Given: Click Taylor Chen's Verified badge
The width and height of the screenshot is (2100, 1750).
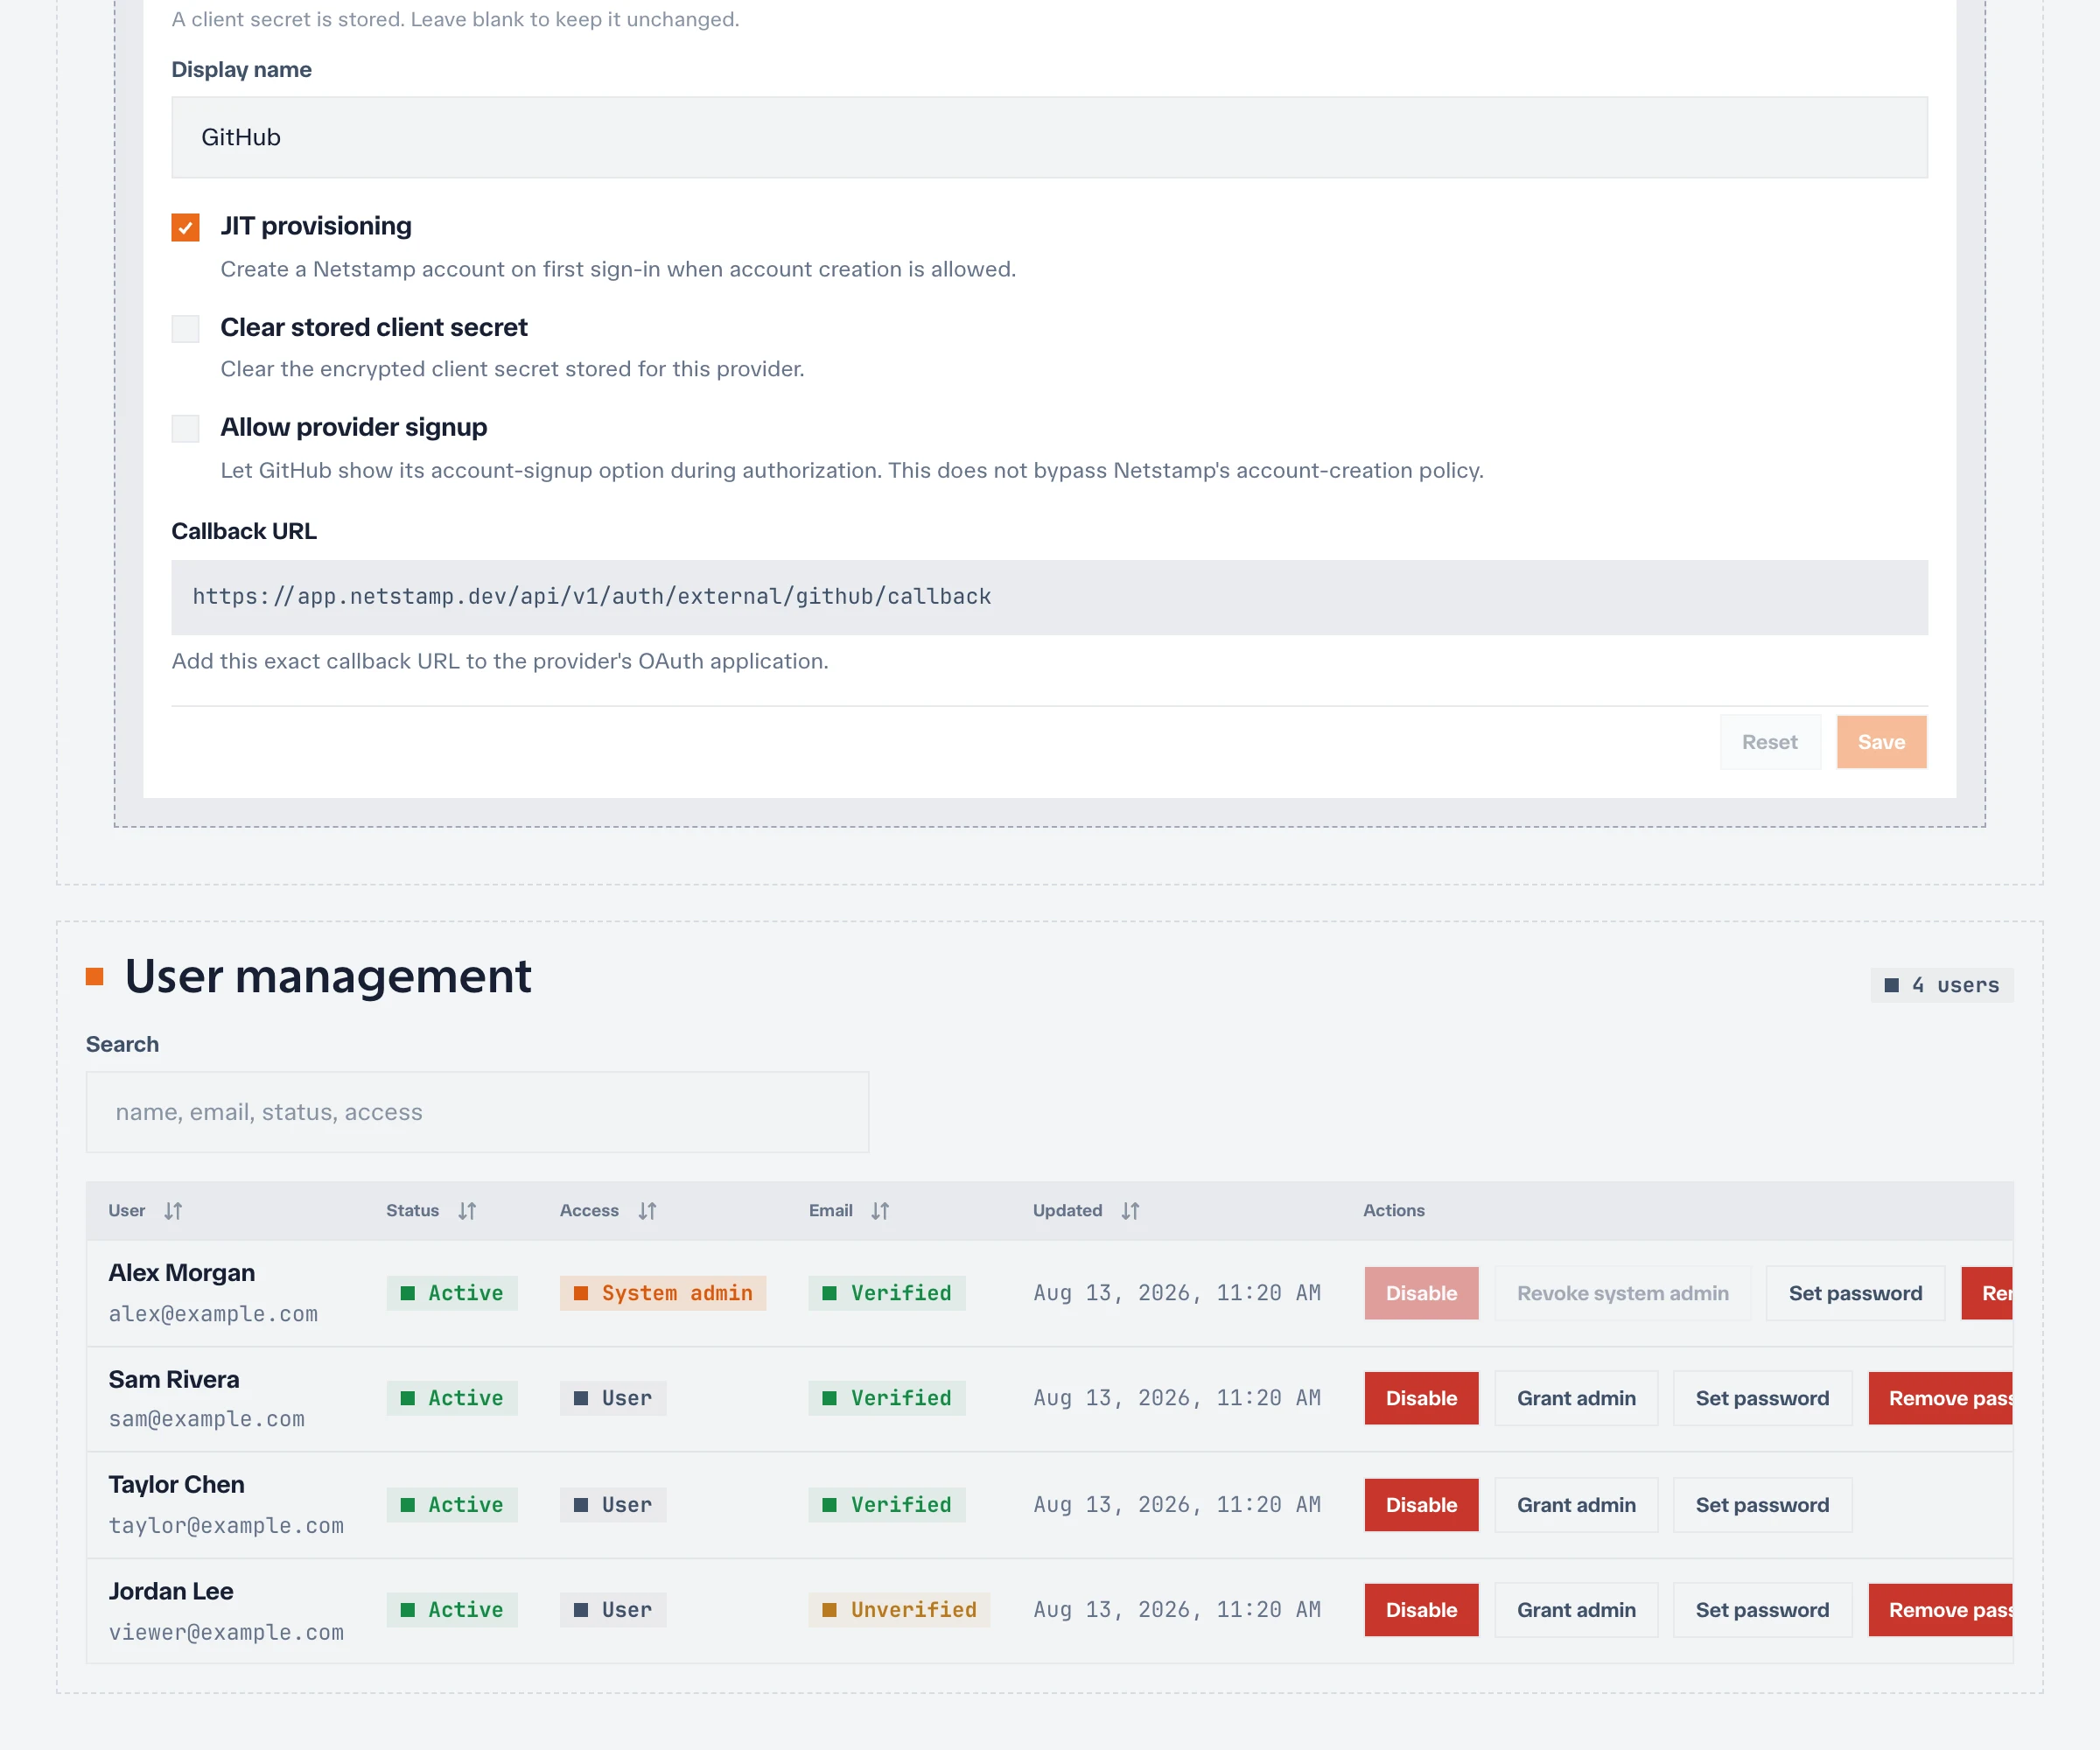Looking at the screenshot, I should pos(887,1505).
